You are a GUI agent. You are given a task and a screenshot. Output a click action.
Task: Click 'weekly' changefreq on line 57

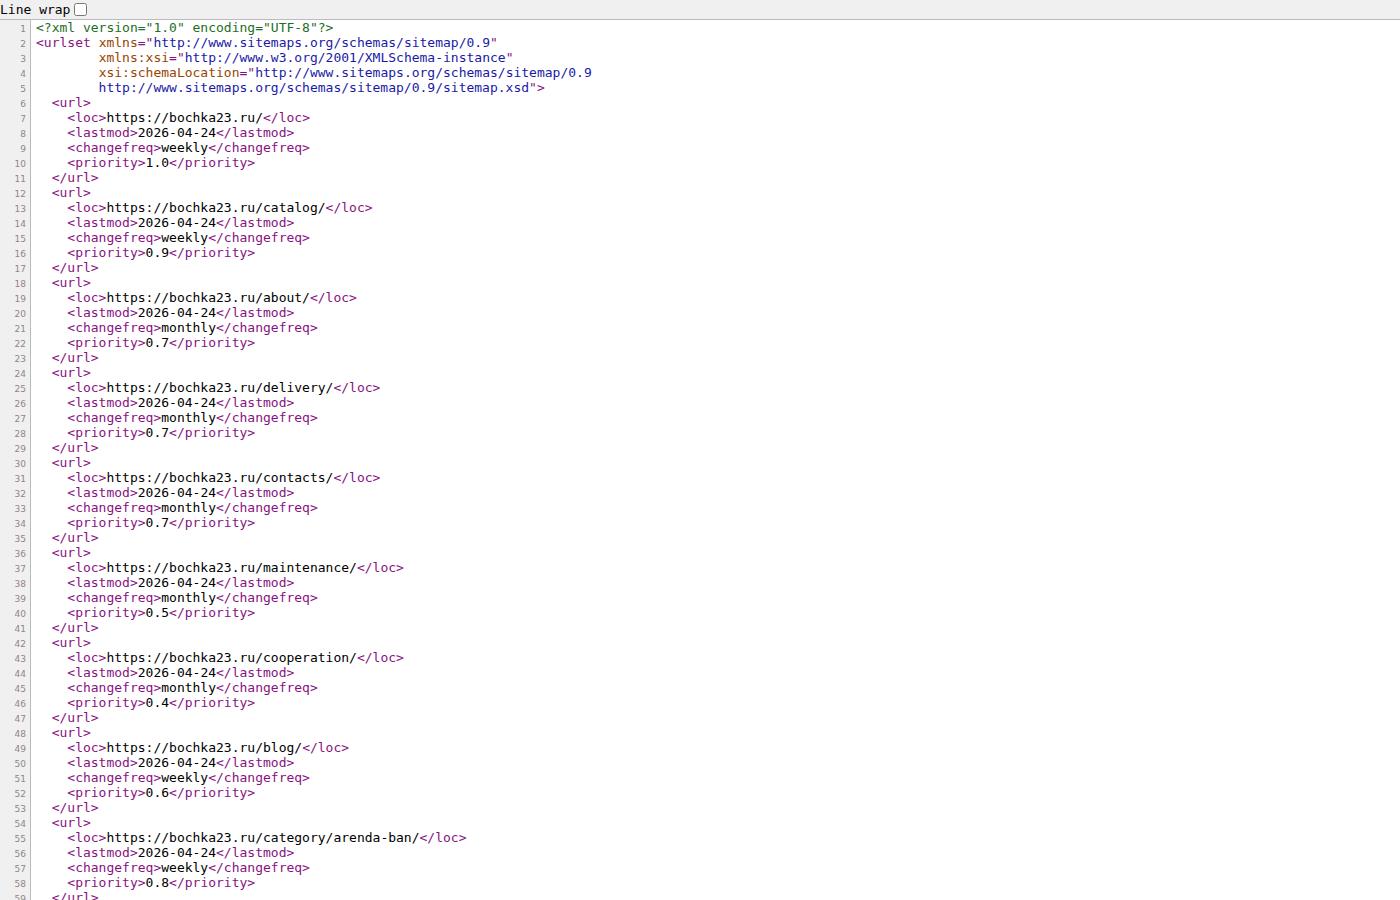pyautogui.click(x=185, y=868)
